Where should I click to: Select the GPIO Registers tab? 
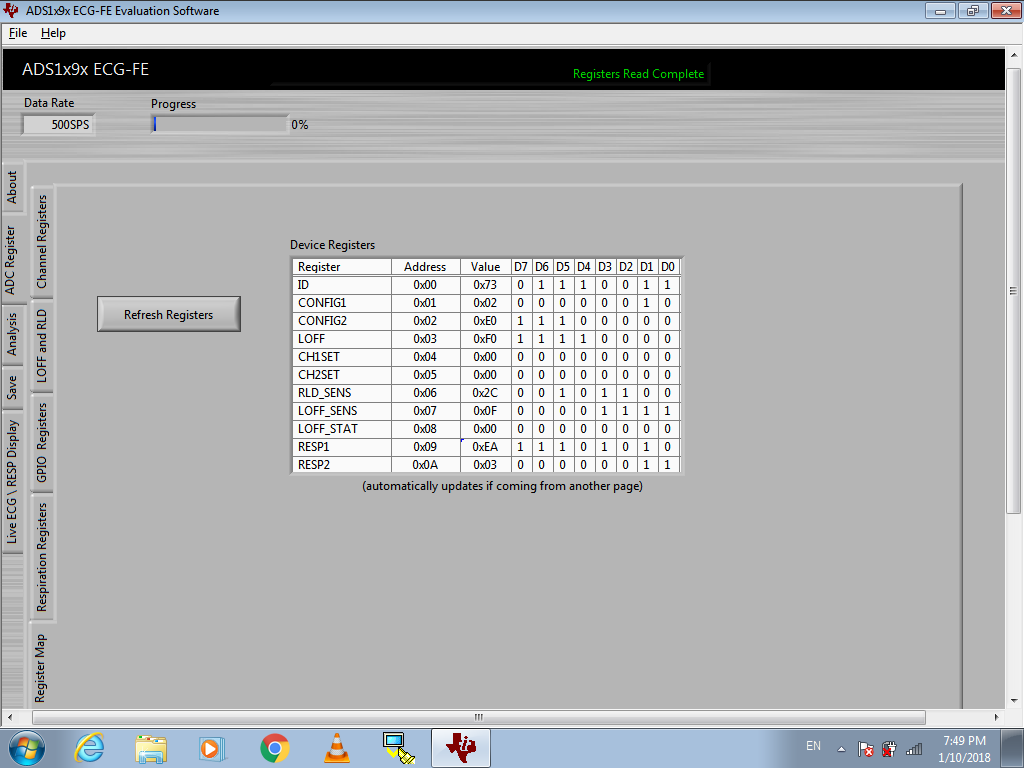42,442
